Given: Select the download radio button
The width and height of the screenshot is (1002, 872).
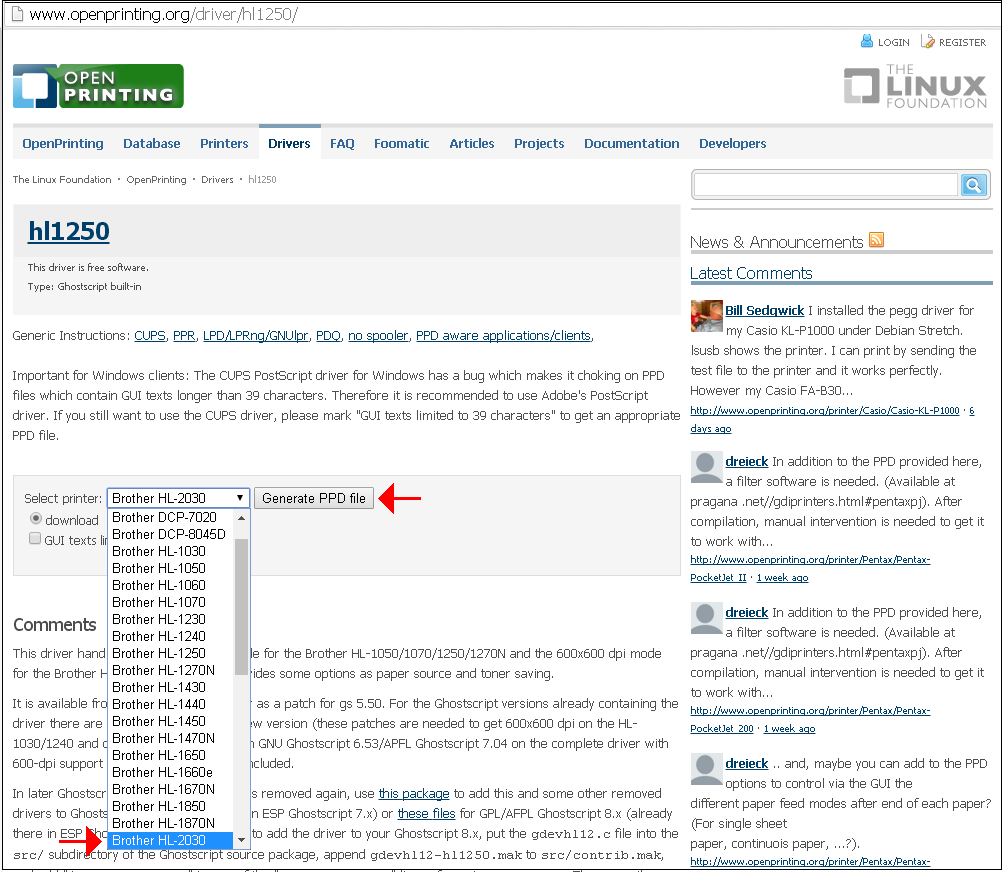Looking at the screenshot, I should 36,519.
